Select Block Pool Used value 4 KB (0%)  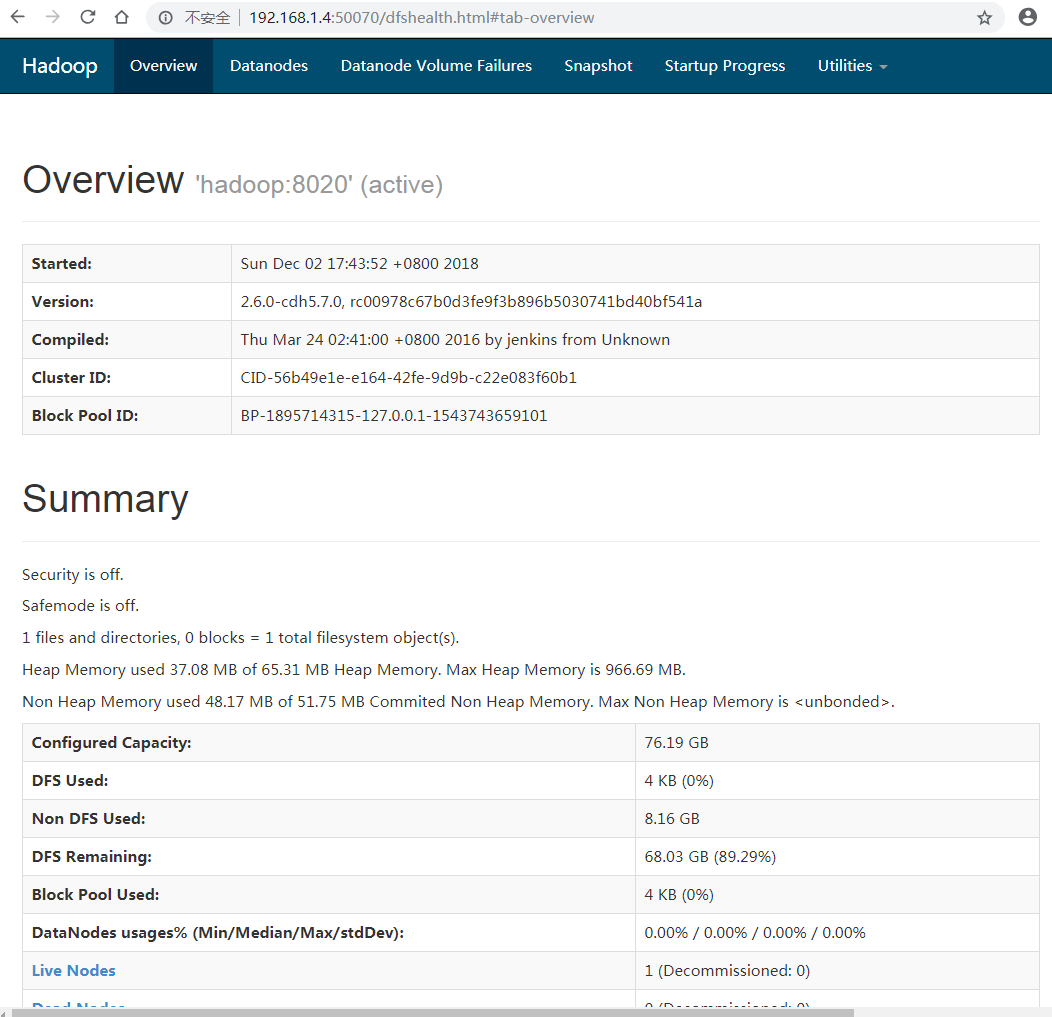point(679,895)
